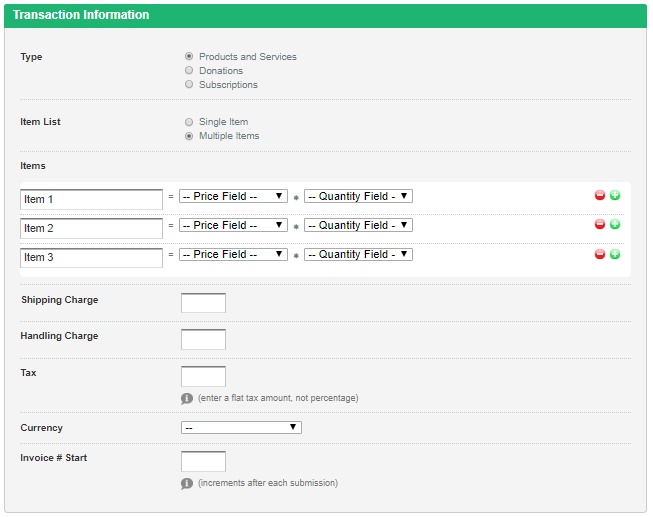Focus the Handling Charge text field

click(x=203, y=340)
